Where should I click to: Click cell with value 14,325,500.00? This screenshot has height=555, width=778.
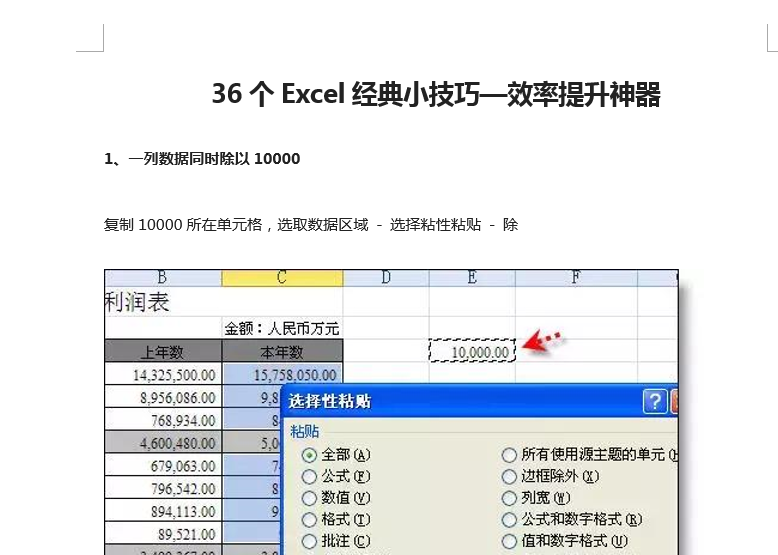(x=163, y=374)
